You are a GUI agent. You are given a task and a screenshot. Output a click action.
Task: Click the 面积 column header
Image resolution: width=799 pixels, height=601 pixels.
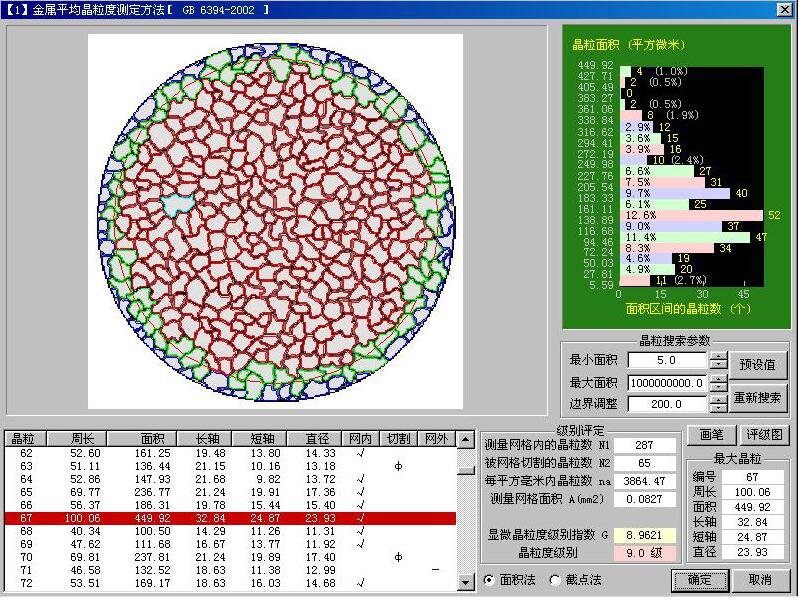152,439
